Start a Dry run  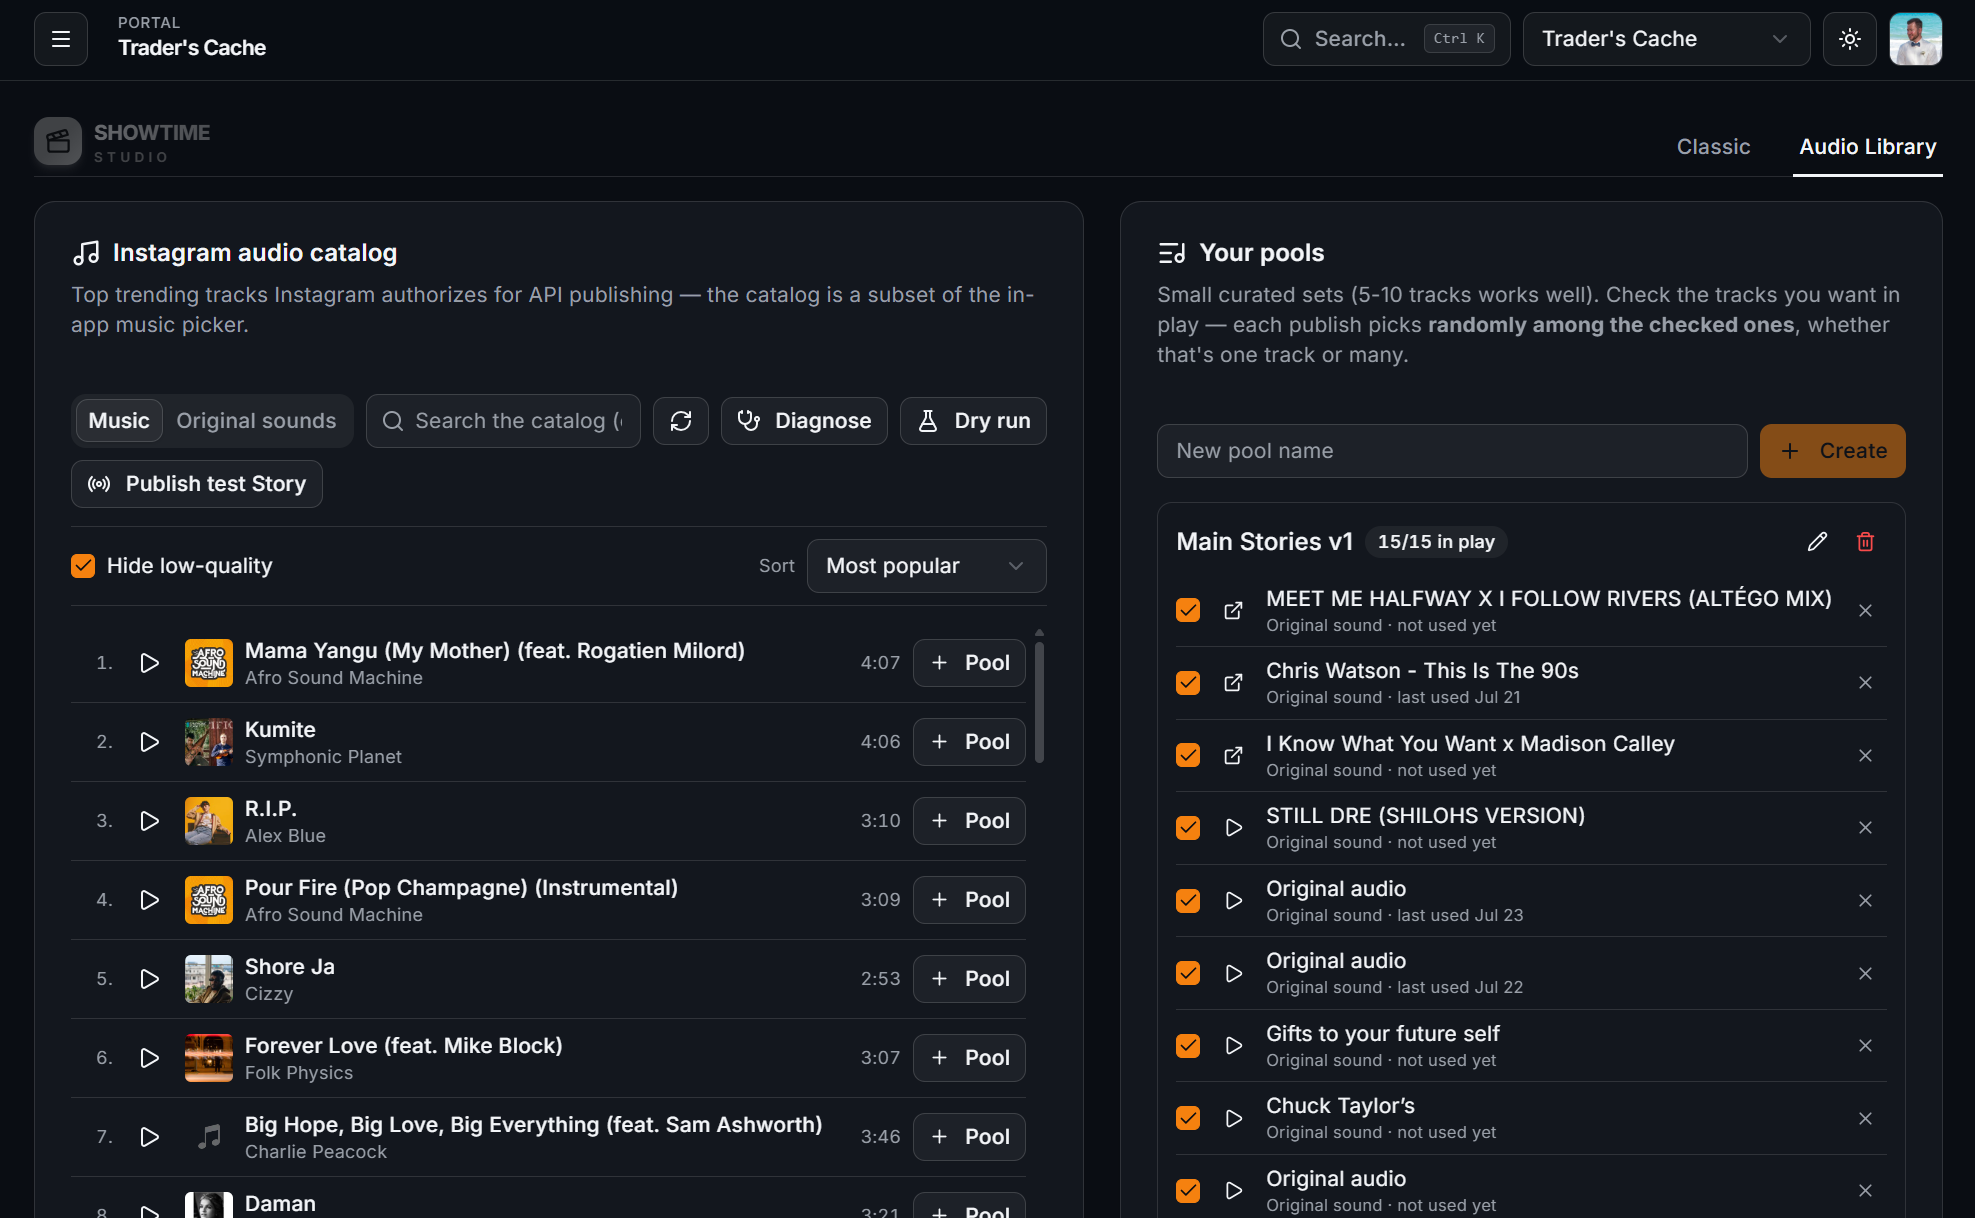tap(973, 421)
